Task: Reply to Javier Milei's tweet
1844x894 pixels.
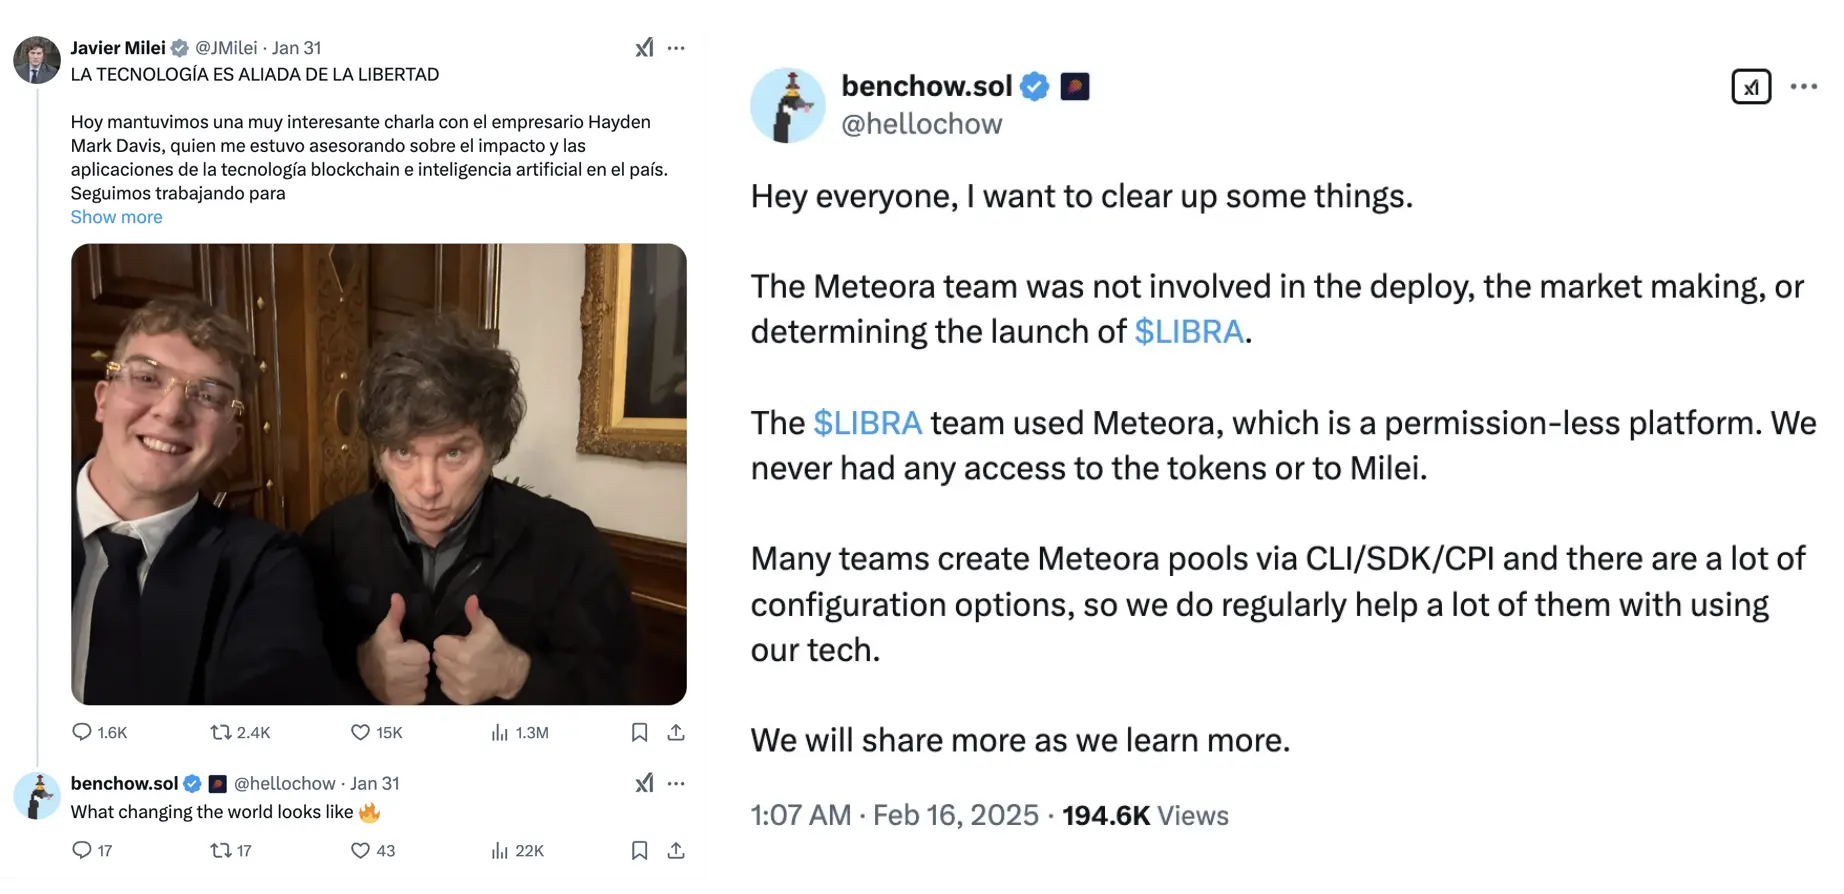Action: pyautogui.click(x=82, y=732)
